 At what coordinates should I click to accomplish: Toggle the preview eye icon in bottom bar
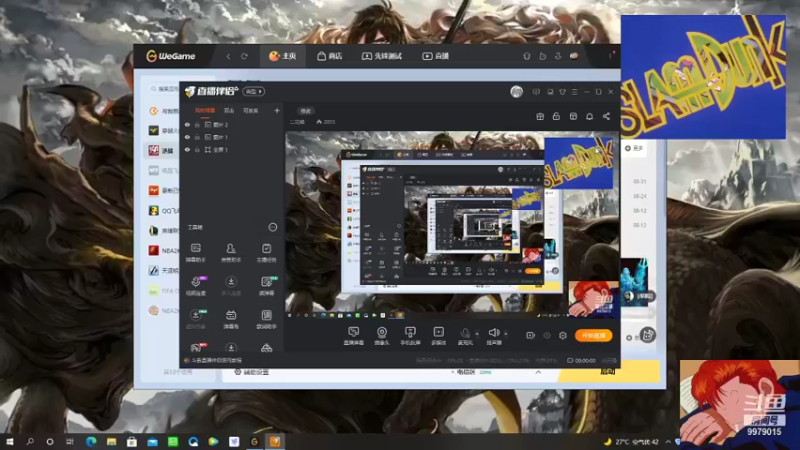click(547, 335)
